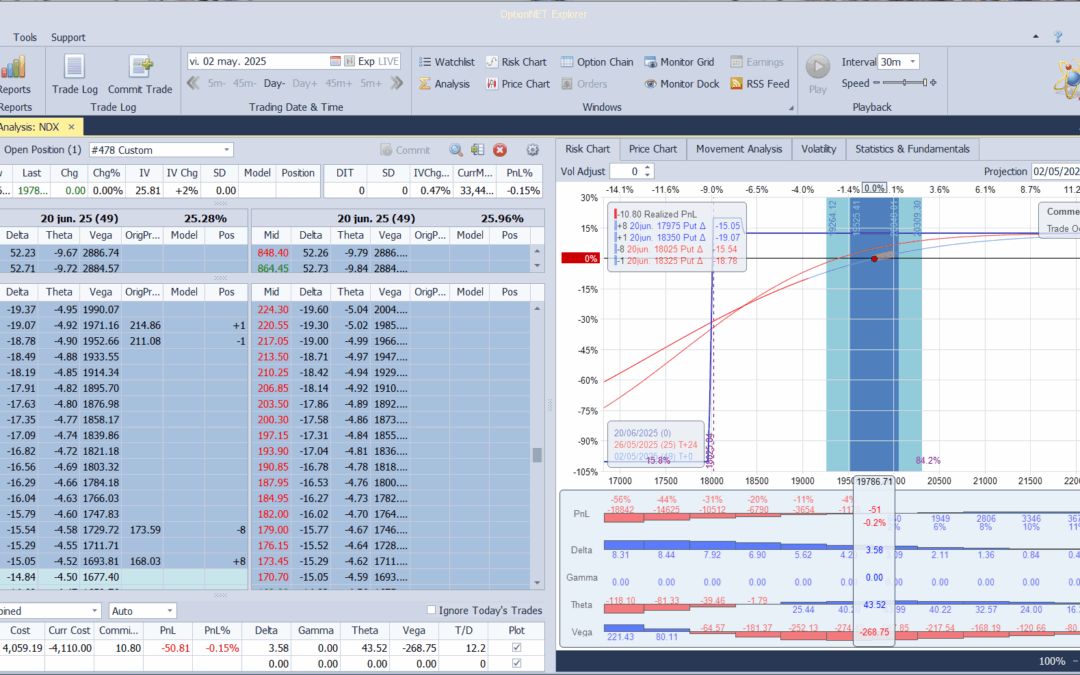Image resolution: width=1080 pixels, height=675 pixels.
Task: Expand the #478 Custom position dropdown
Action: point(227,150)
